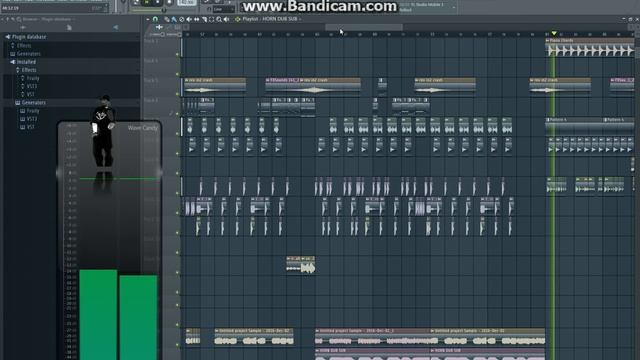640x360 pixels.
Task: Click the browser search magnifier icon
Action: click(19, 19)
